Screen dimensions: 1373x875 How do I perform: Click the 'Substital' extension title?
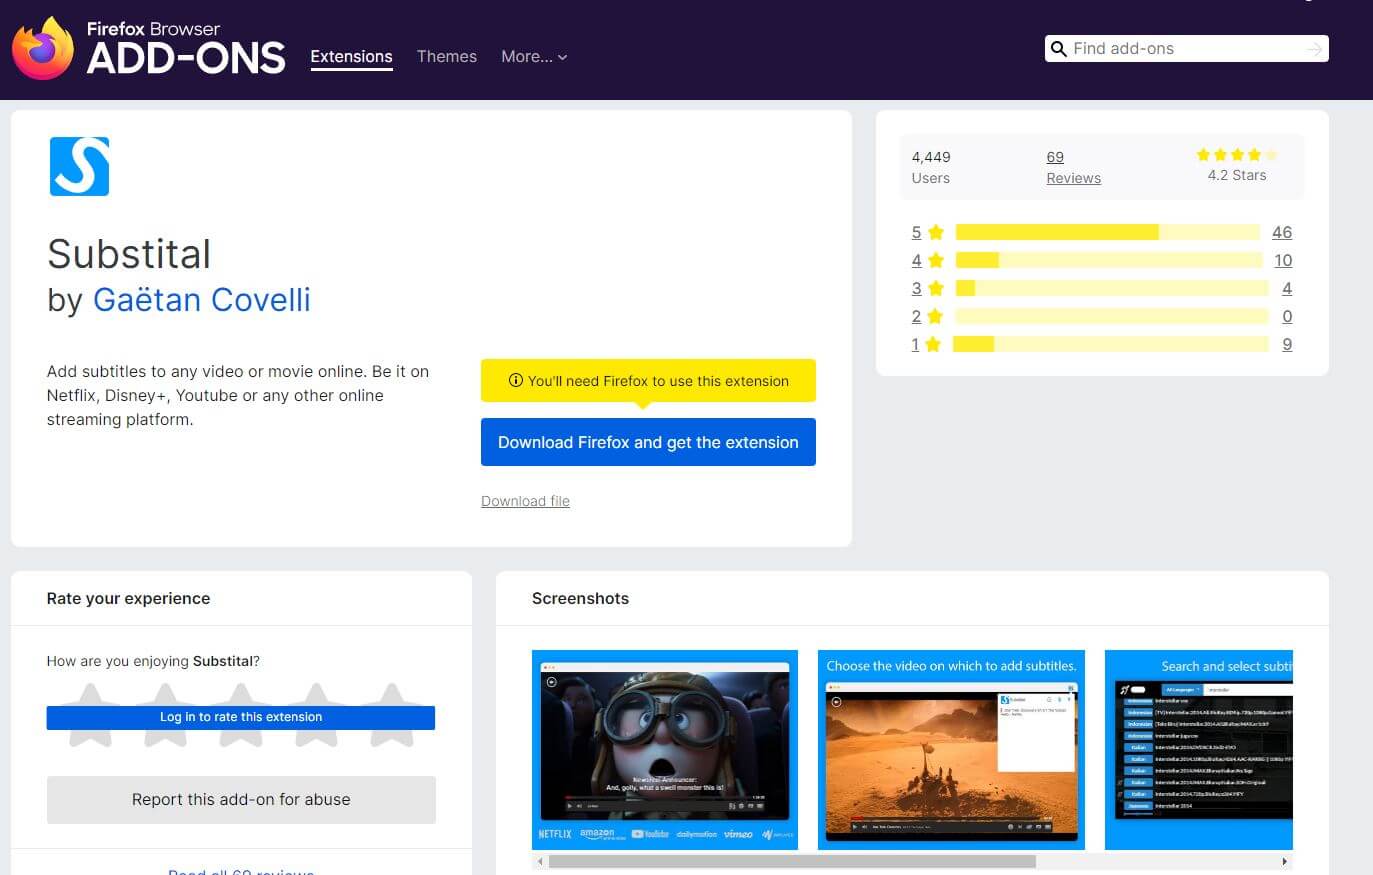(129, 254)
